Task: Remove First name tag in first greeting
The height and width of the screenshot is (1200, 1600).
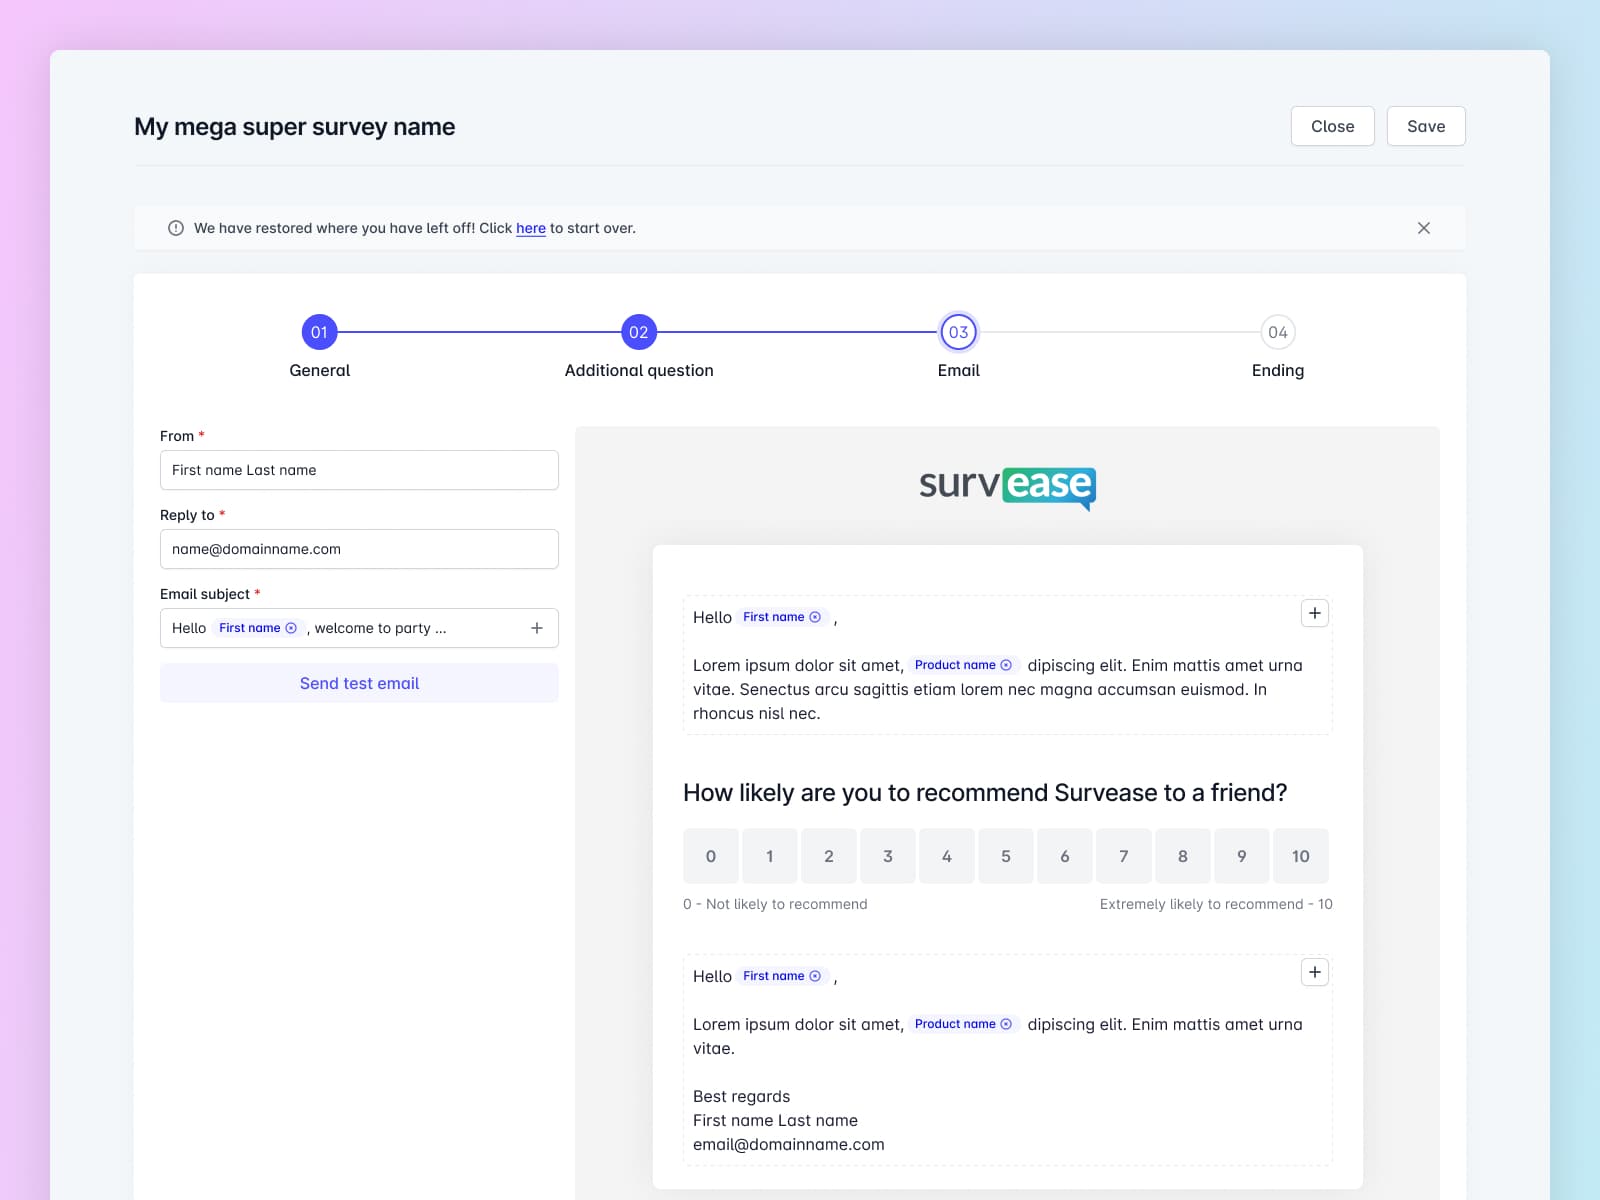Action: tap(815, 617)
